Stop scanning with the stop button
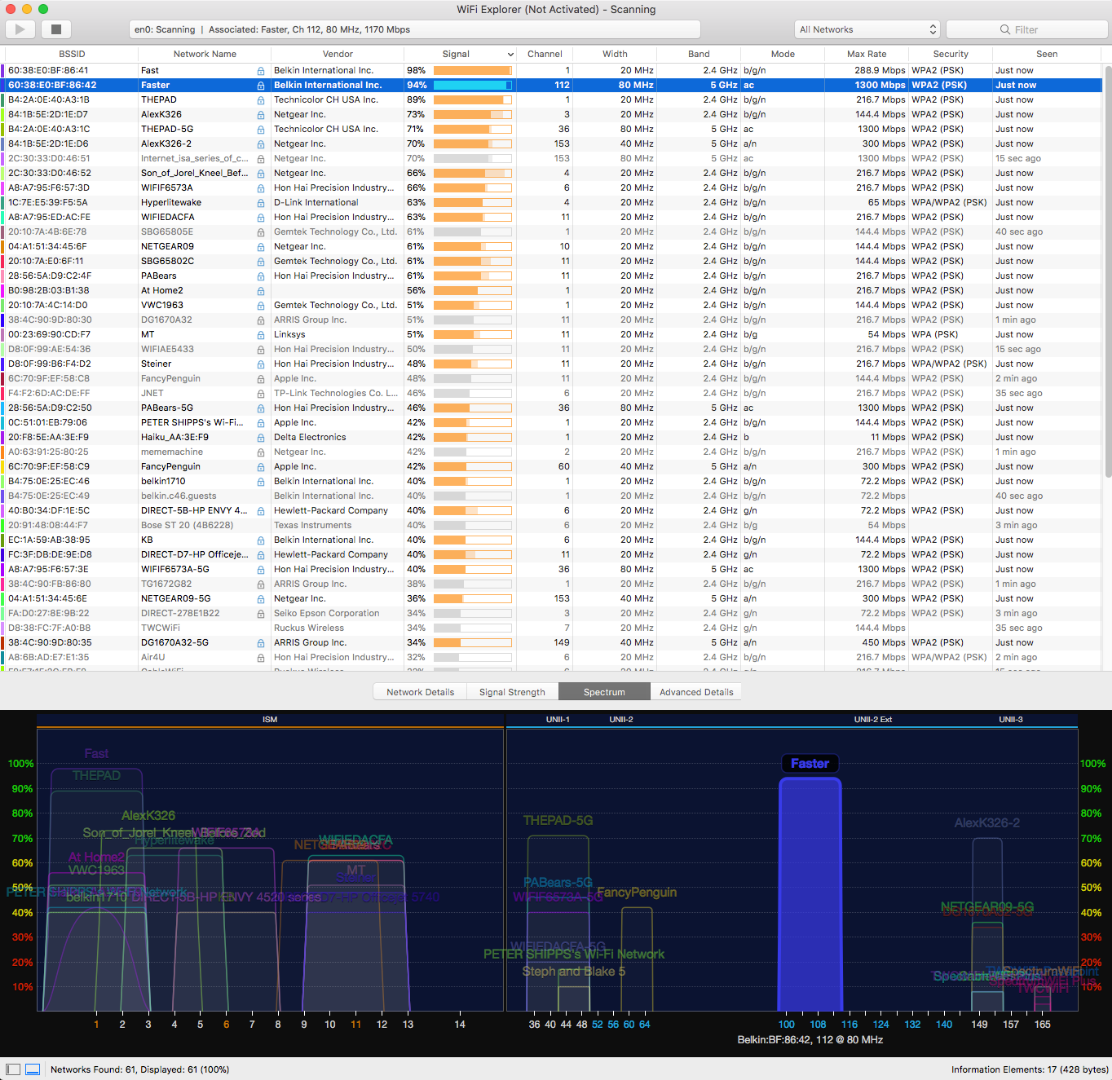The width and height of the screenshot is (1112, 1080). 56,29
